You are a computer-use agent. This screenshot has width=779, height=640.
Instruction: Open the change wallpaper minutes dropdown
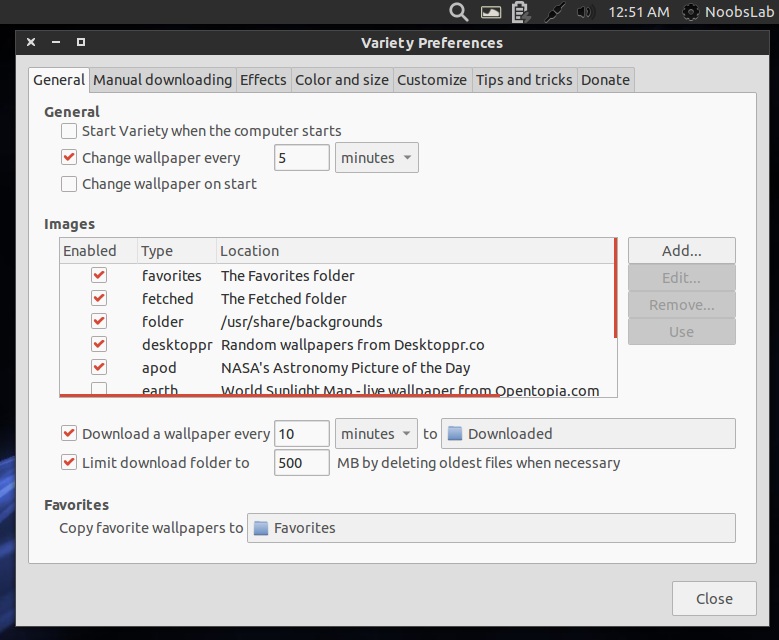377,158
